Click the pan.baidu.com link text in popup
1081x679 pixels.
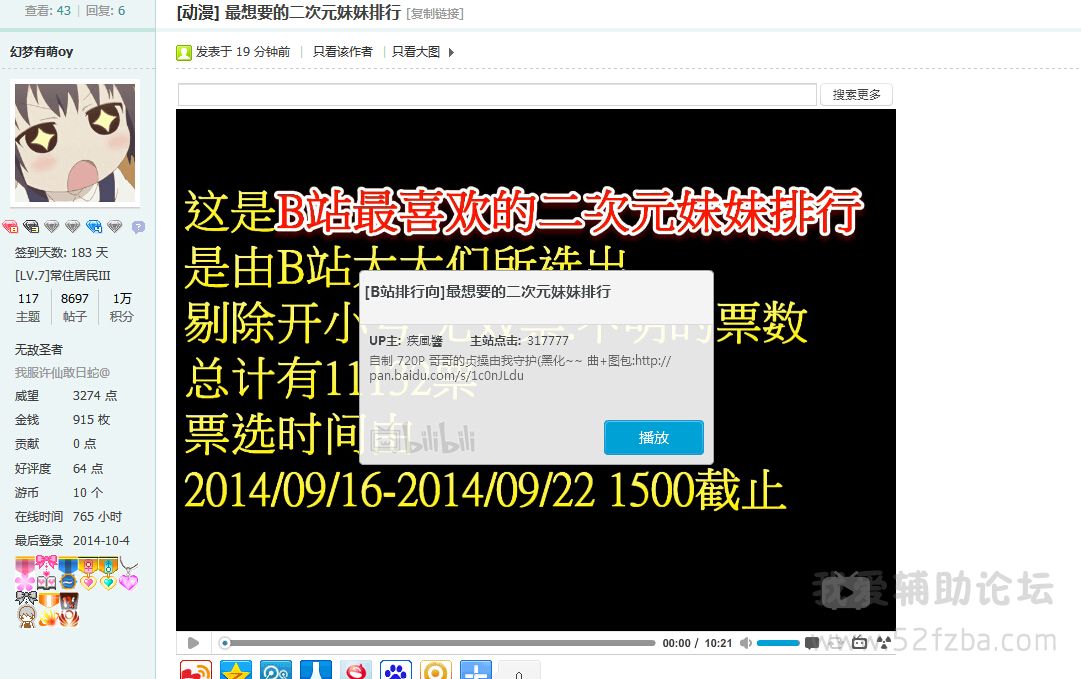[x=447, y=376]
